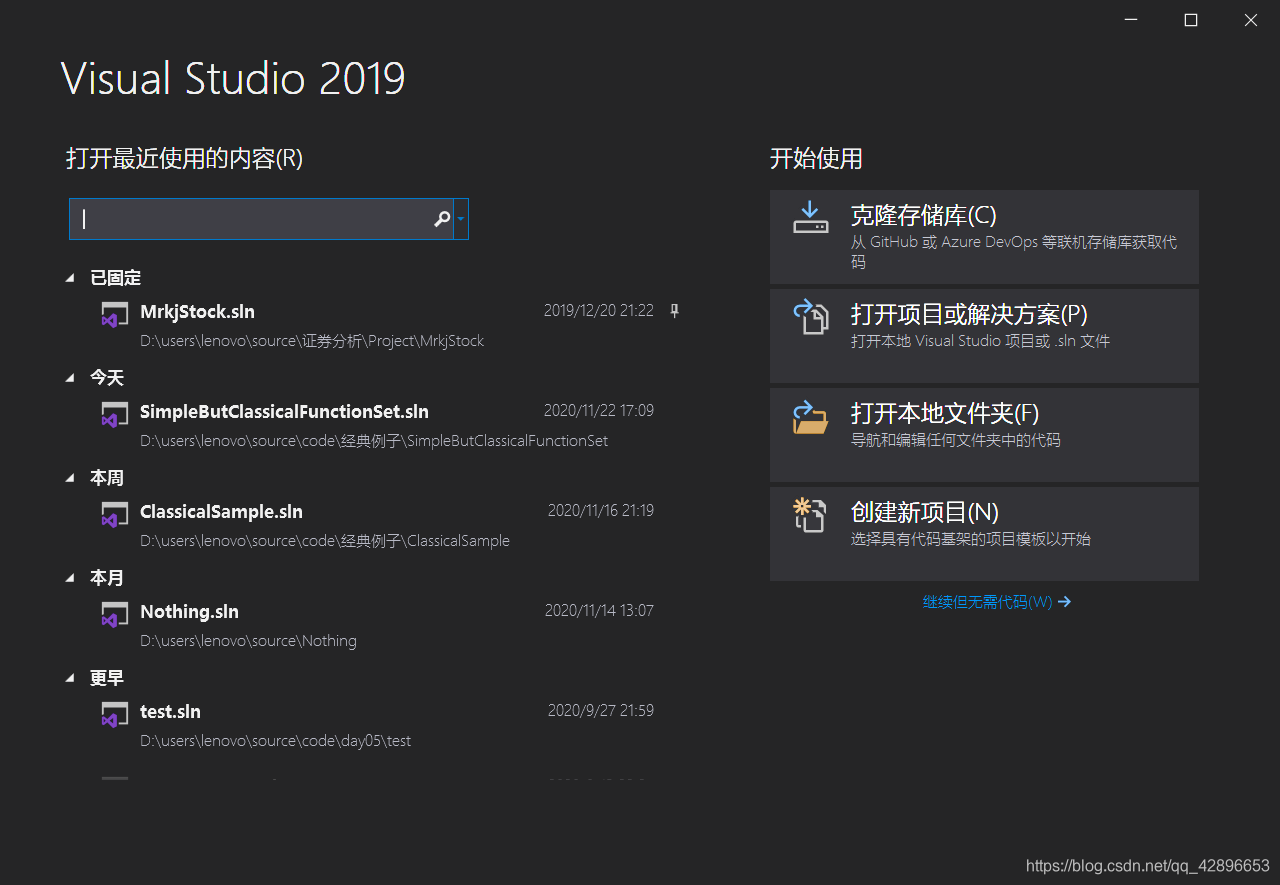1280x885 pixels.
Task: Click the ClassicalSample.sln solution icon
Action: tap(114, 515)
